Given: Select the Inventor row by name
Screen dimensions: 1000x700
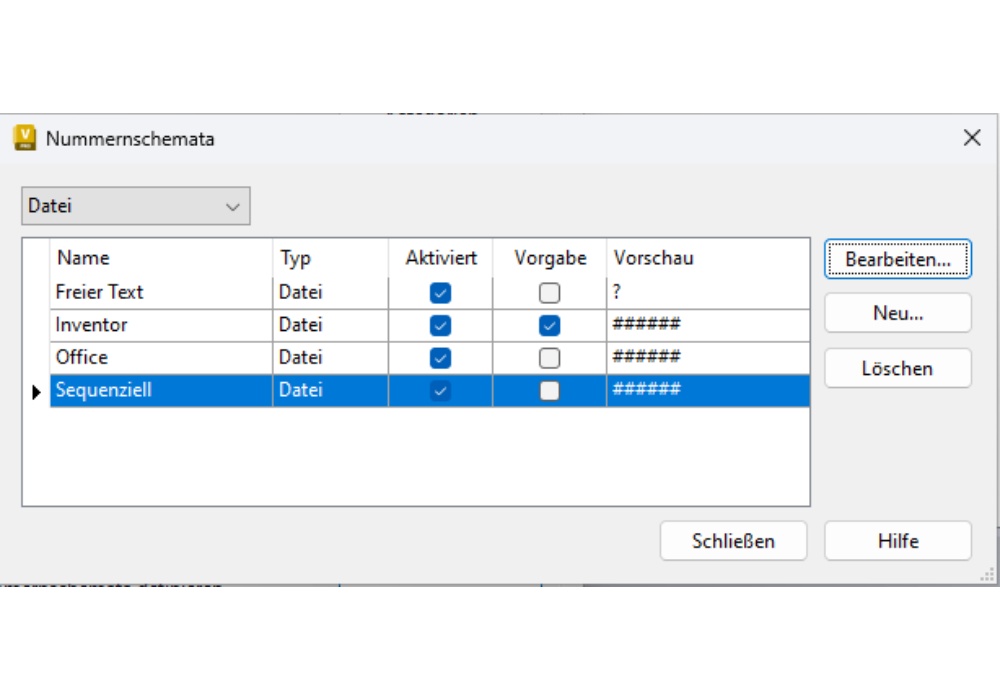Looking at the screenshot, I should pos(92,325).
